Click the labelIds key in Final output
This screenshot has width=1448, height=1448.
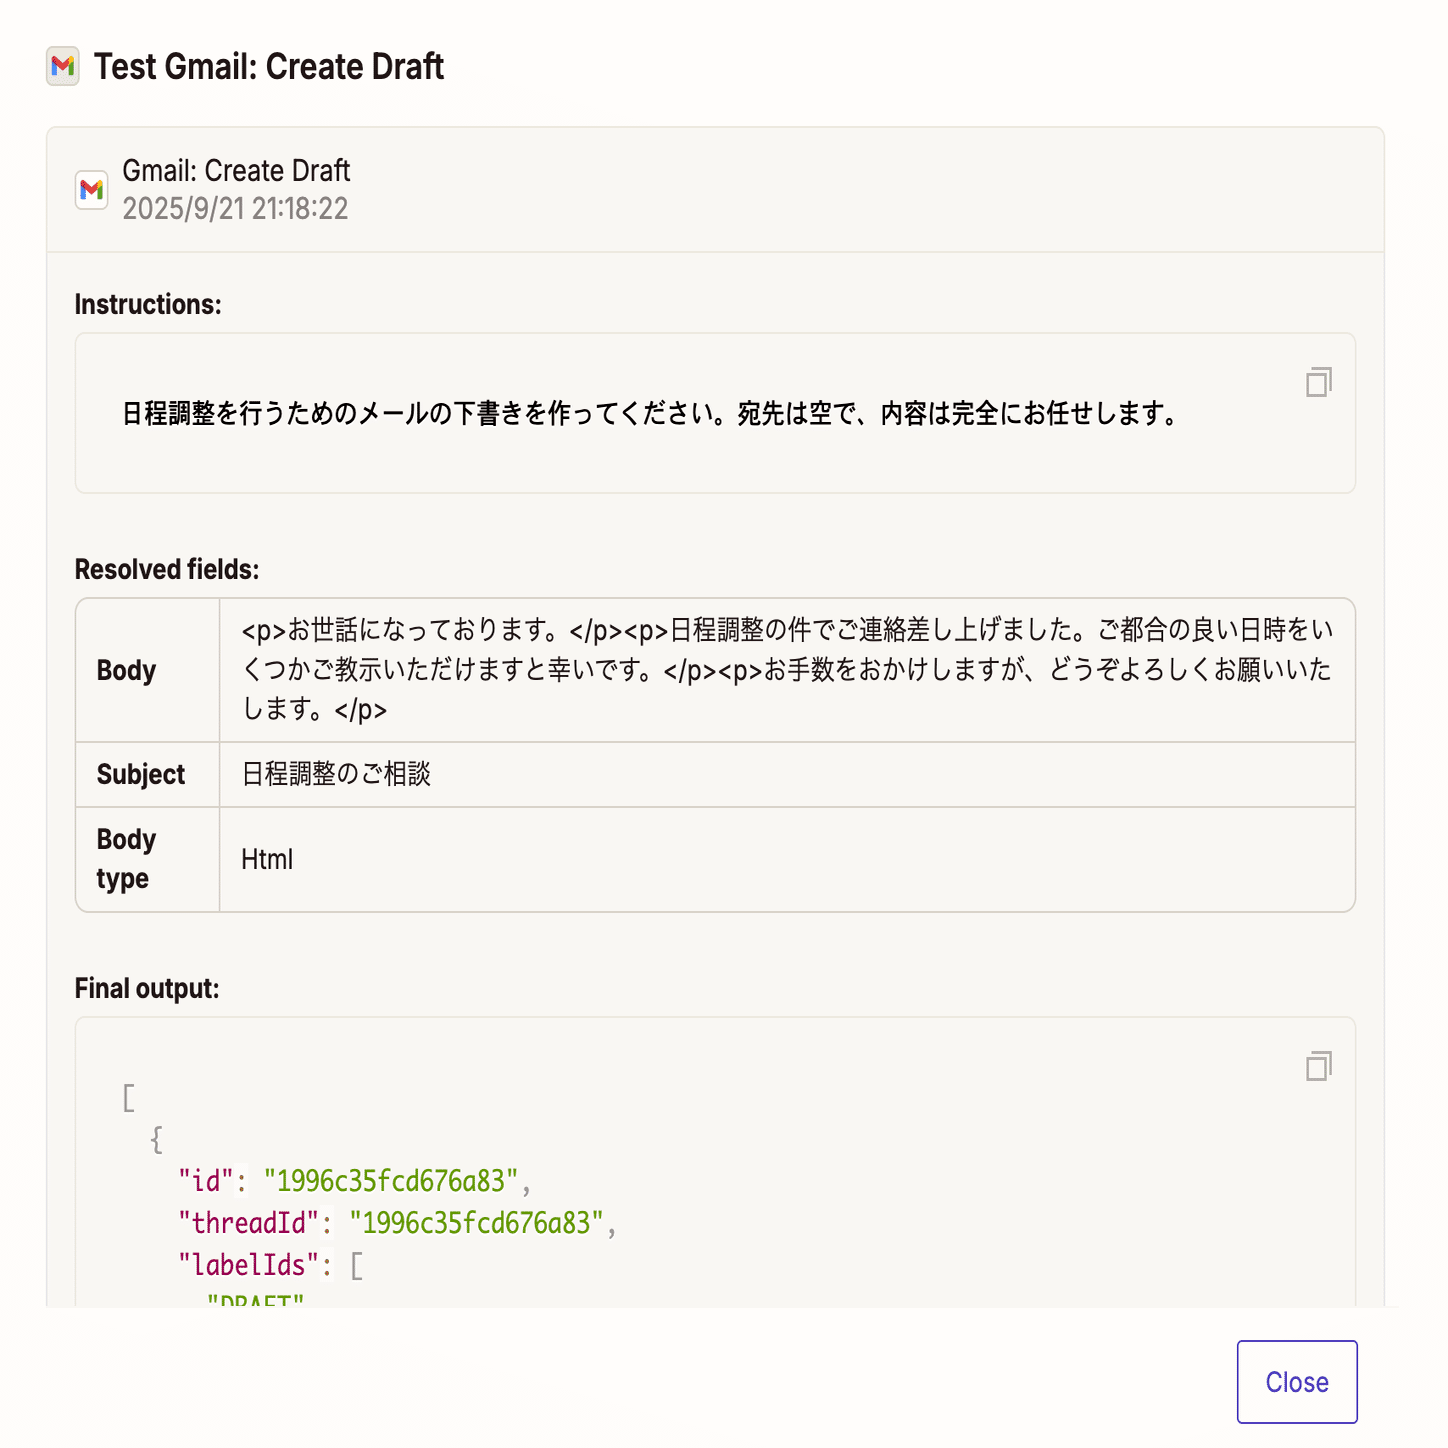coord(247,1264)
